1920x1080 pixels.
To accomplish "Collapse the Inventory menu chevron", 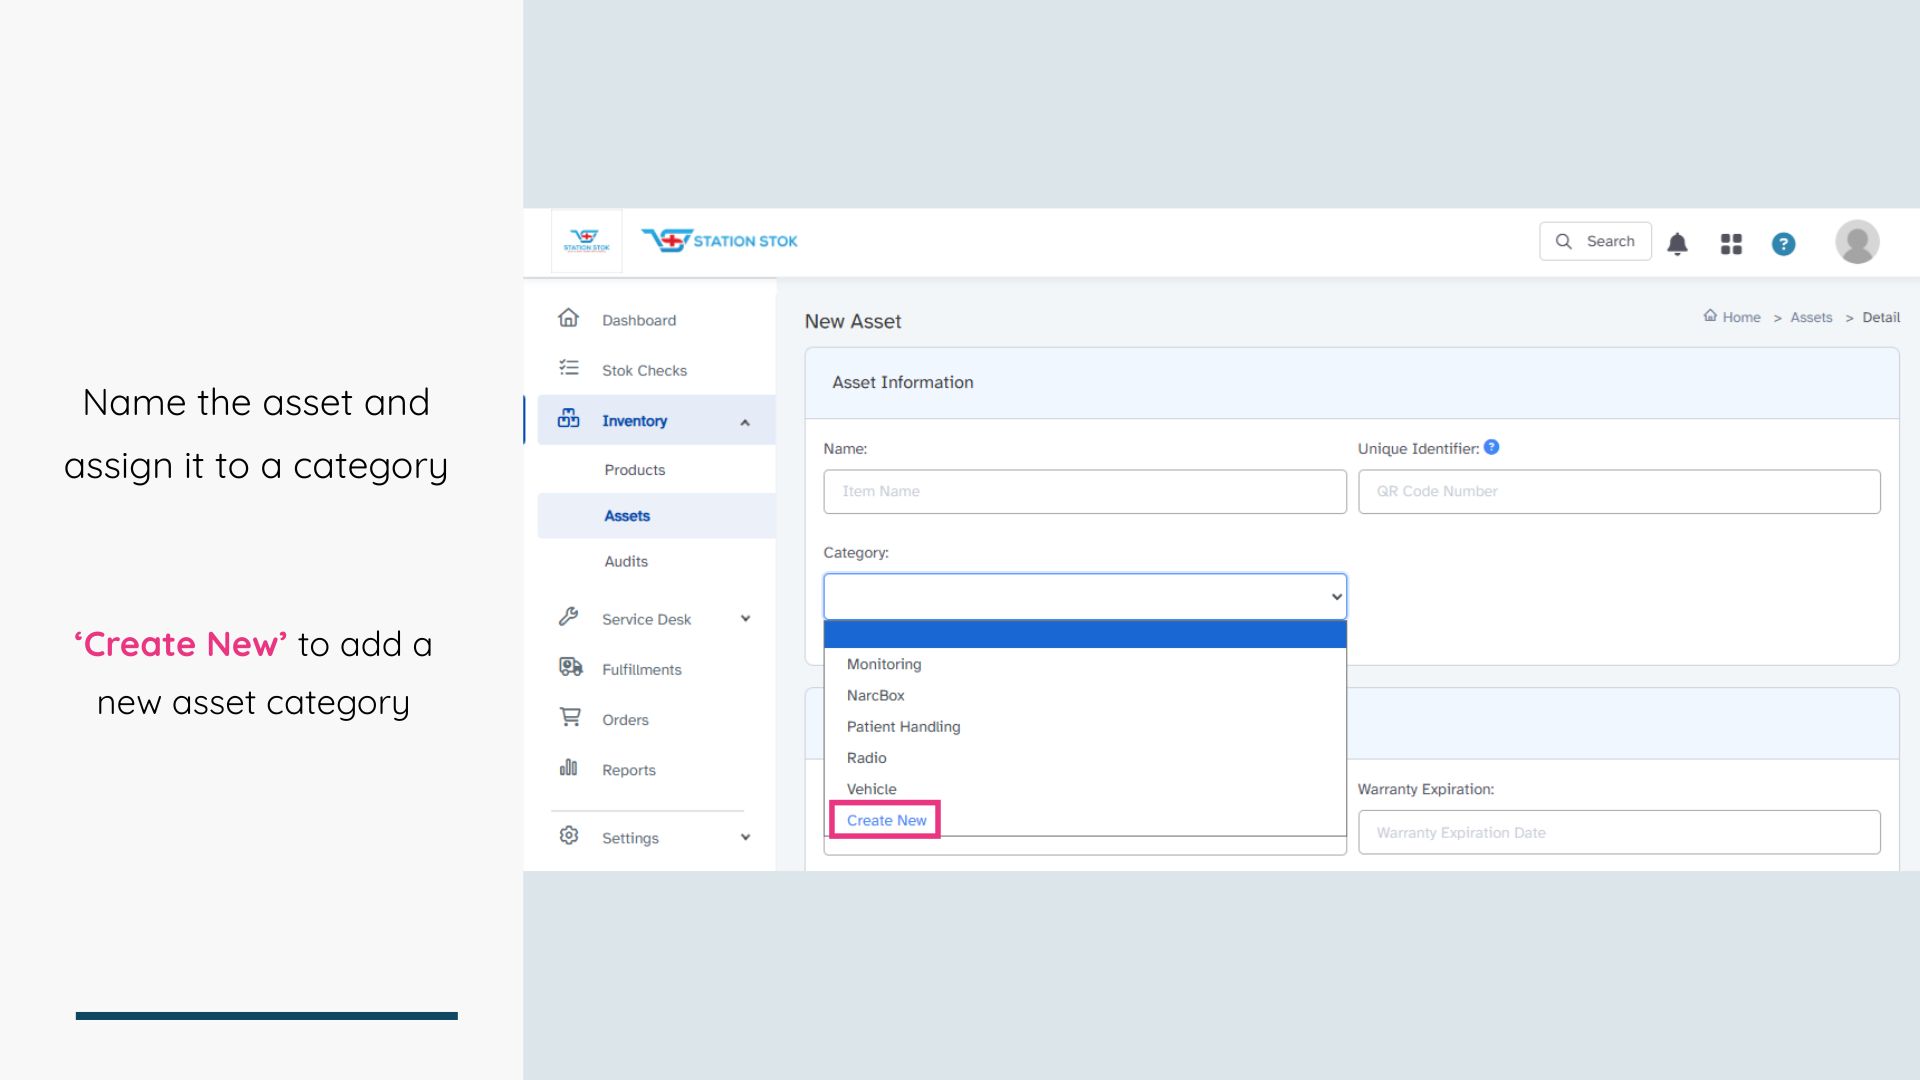I will pyautogui.click(x=745, y=422).
